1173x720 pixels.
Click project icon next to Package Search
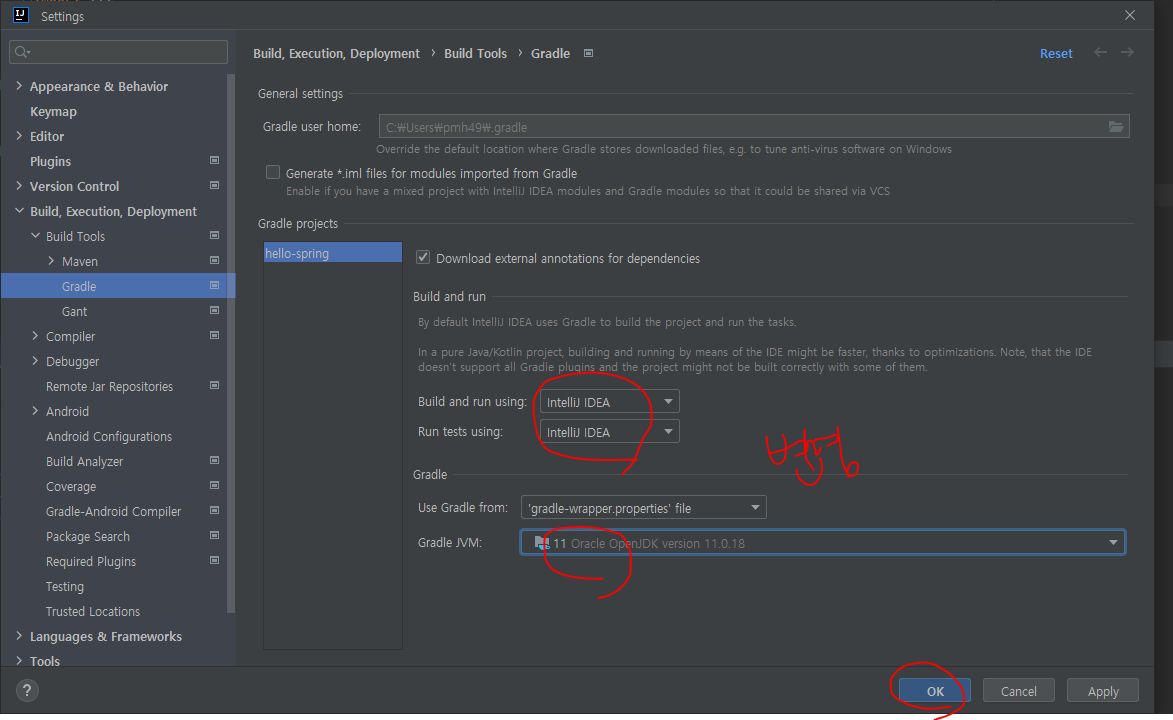tap(215, 535)
